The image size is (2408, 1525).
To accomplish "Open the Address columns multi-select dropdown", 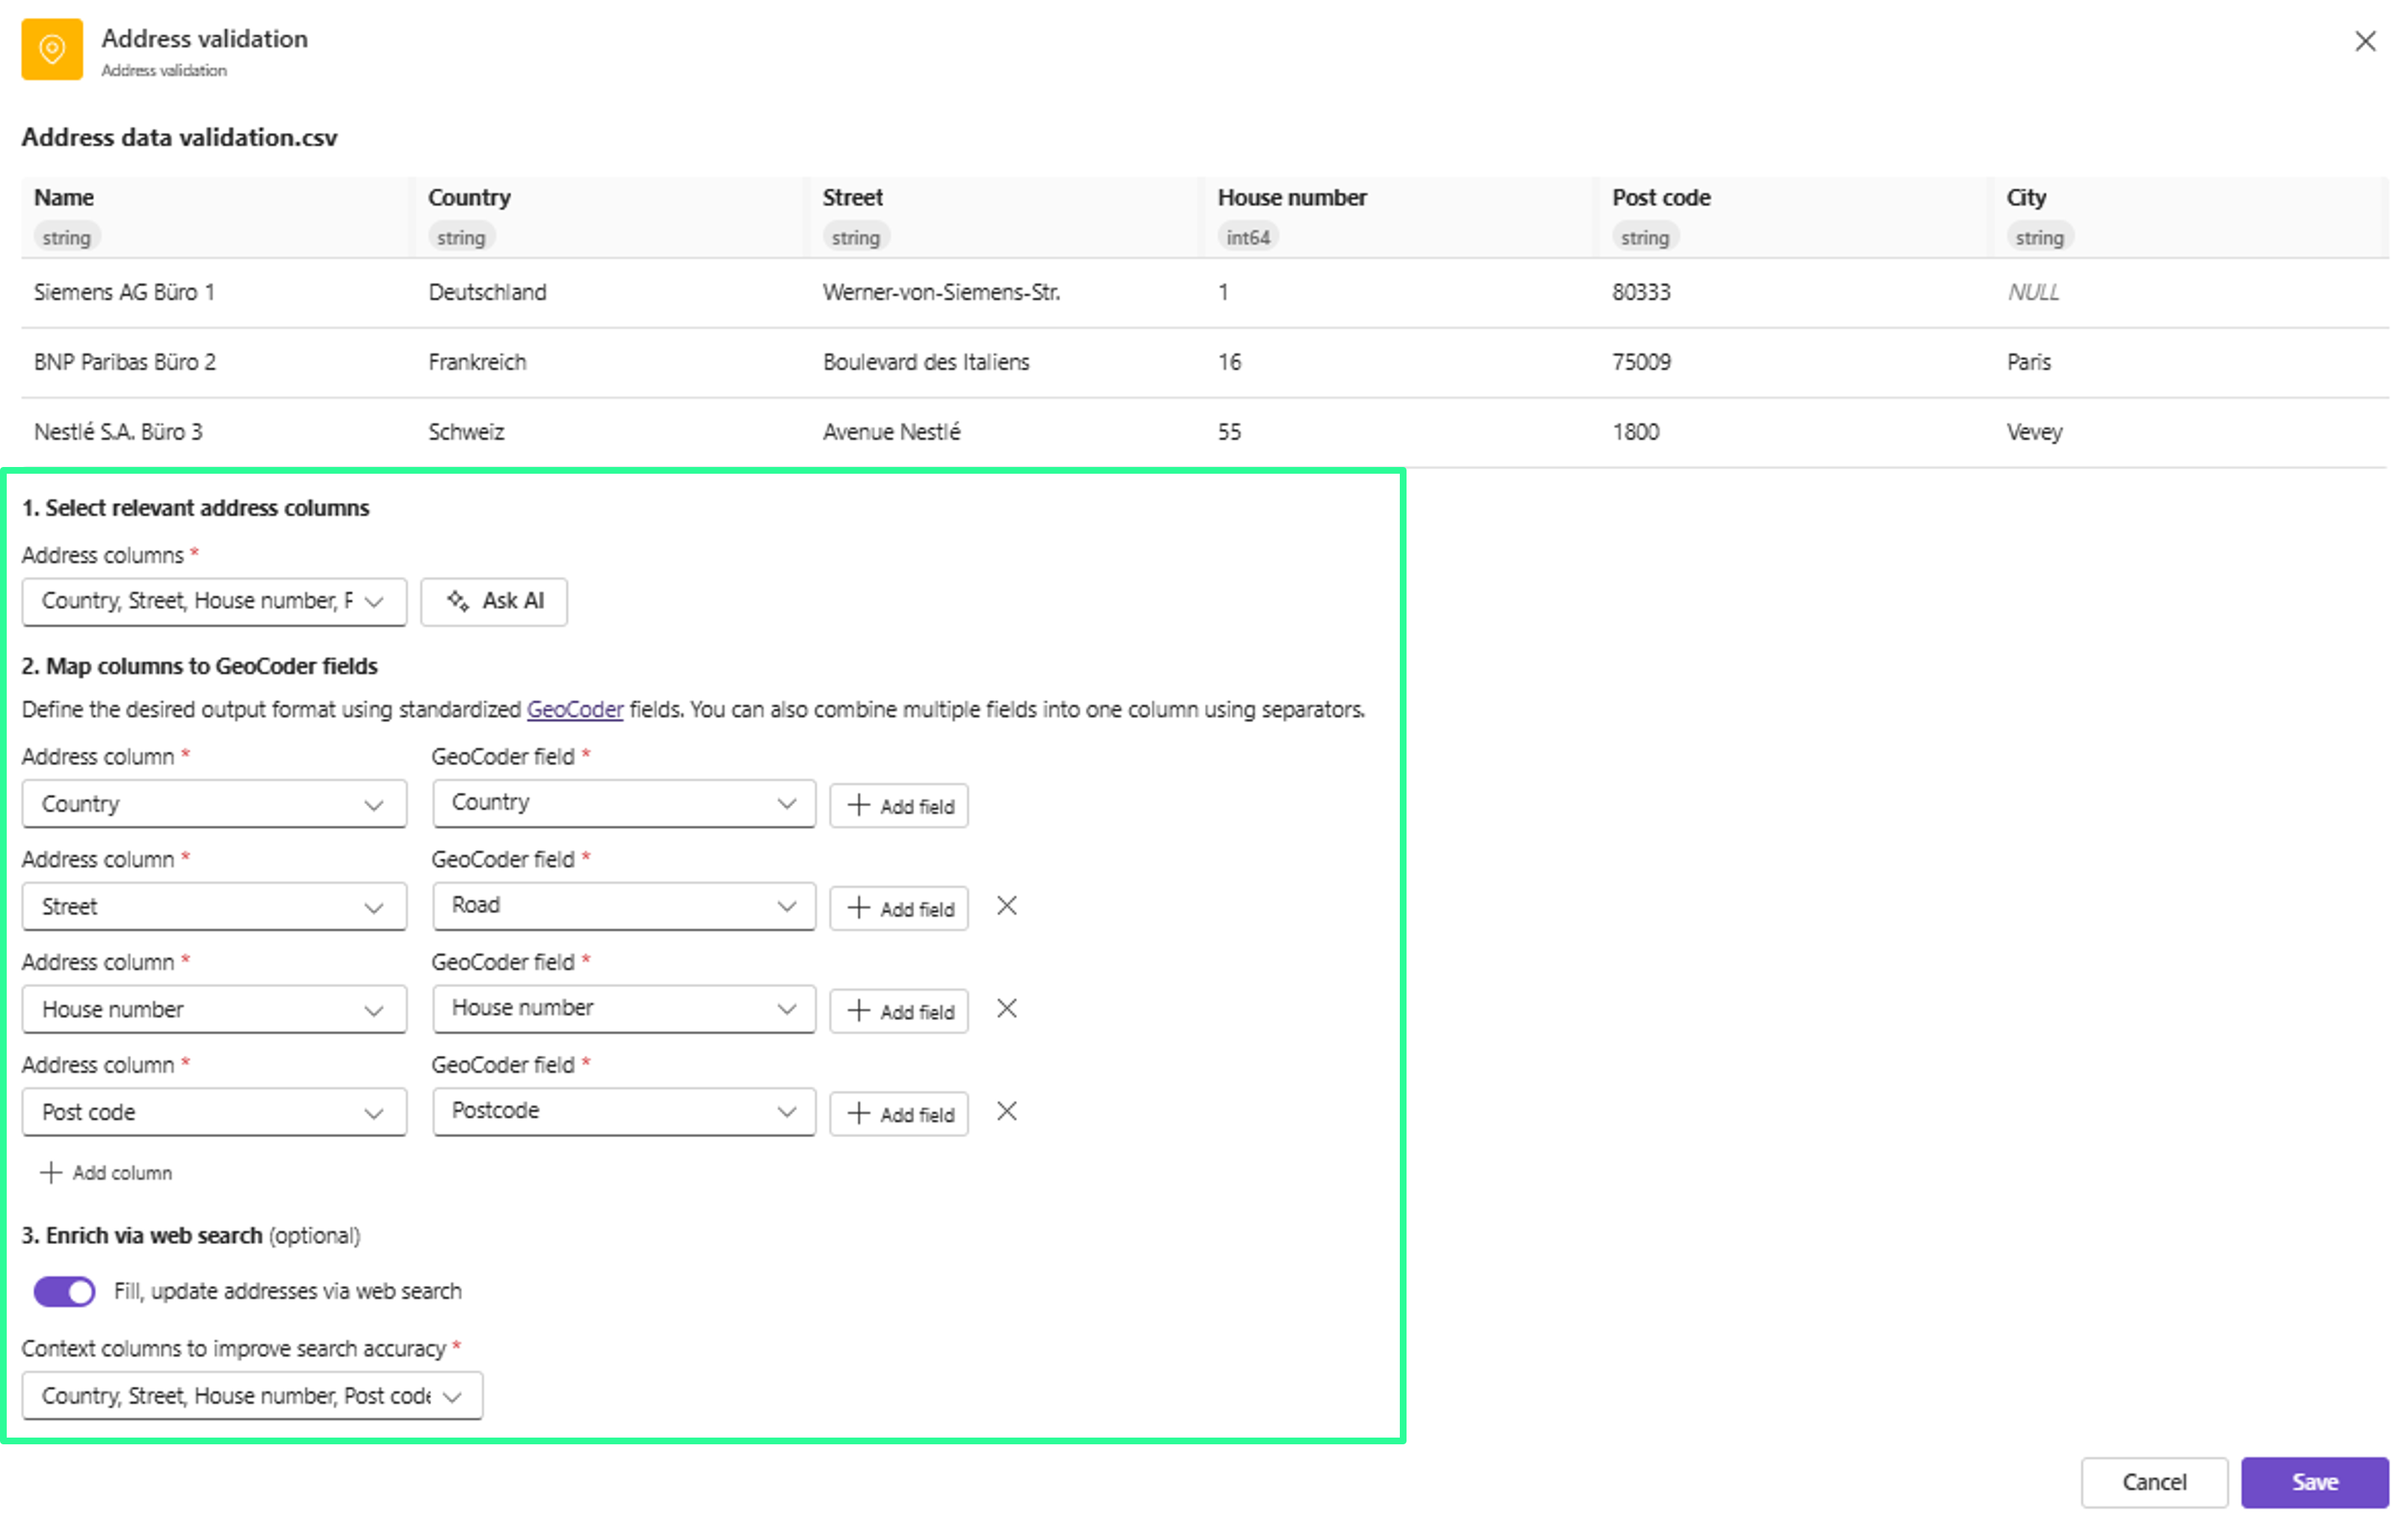I will (x=213, y=601).
